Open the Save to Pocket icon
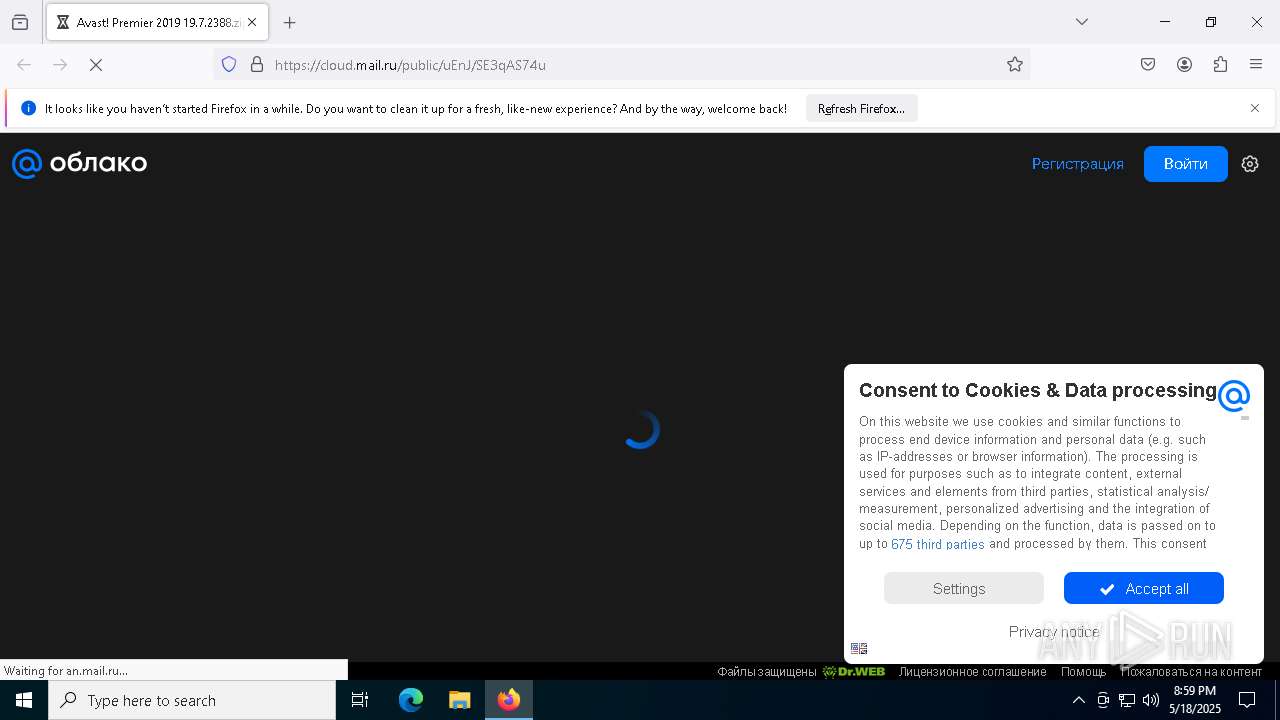The width and height of the screenshot is (1280, 720). coord(1148,65)
